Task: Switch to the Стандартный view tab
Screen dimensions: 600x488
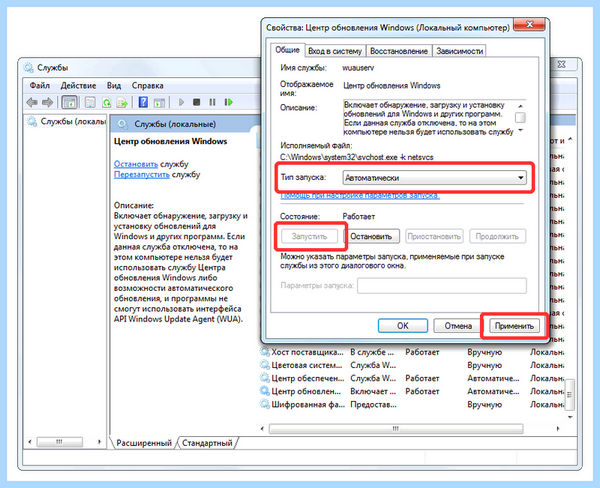Action: [x=207, y=443]
